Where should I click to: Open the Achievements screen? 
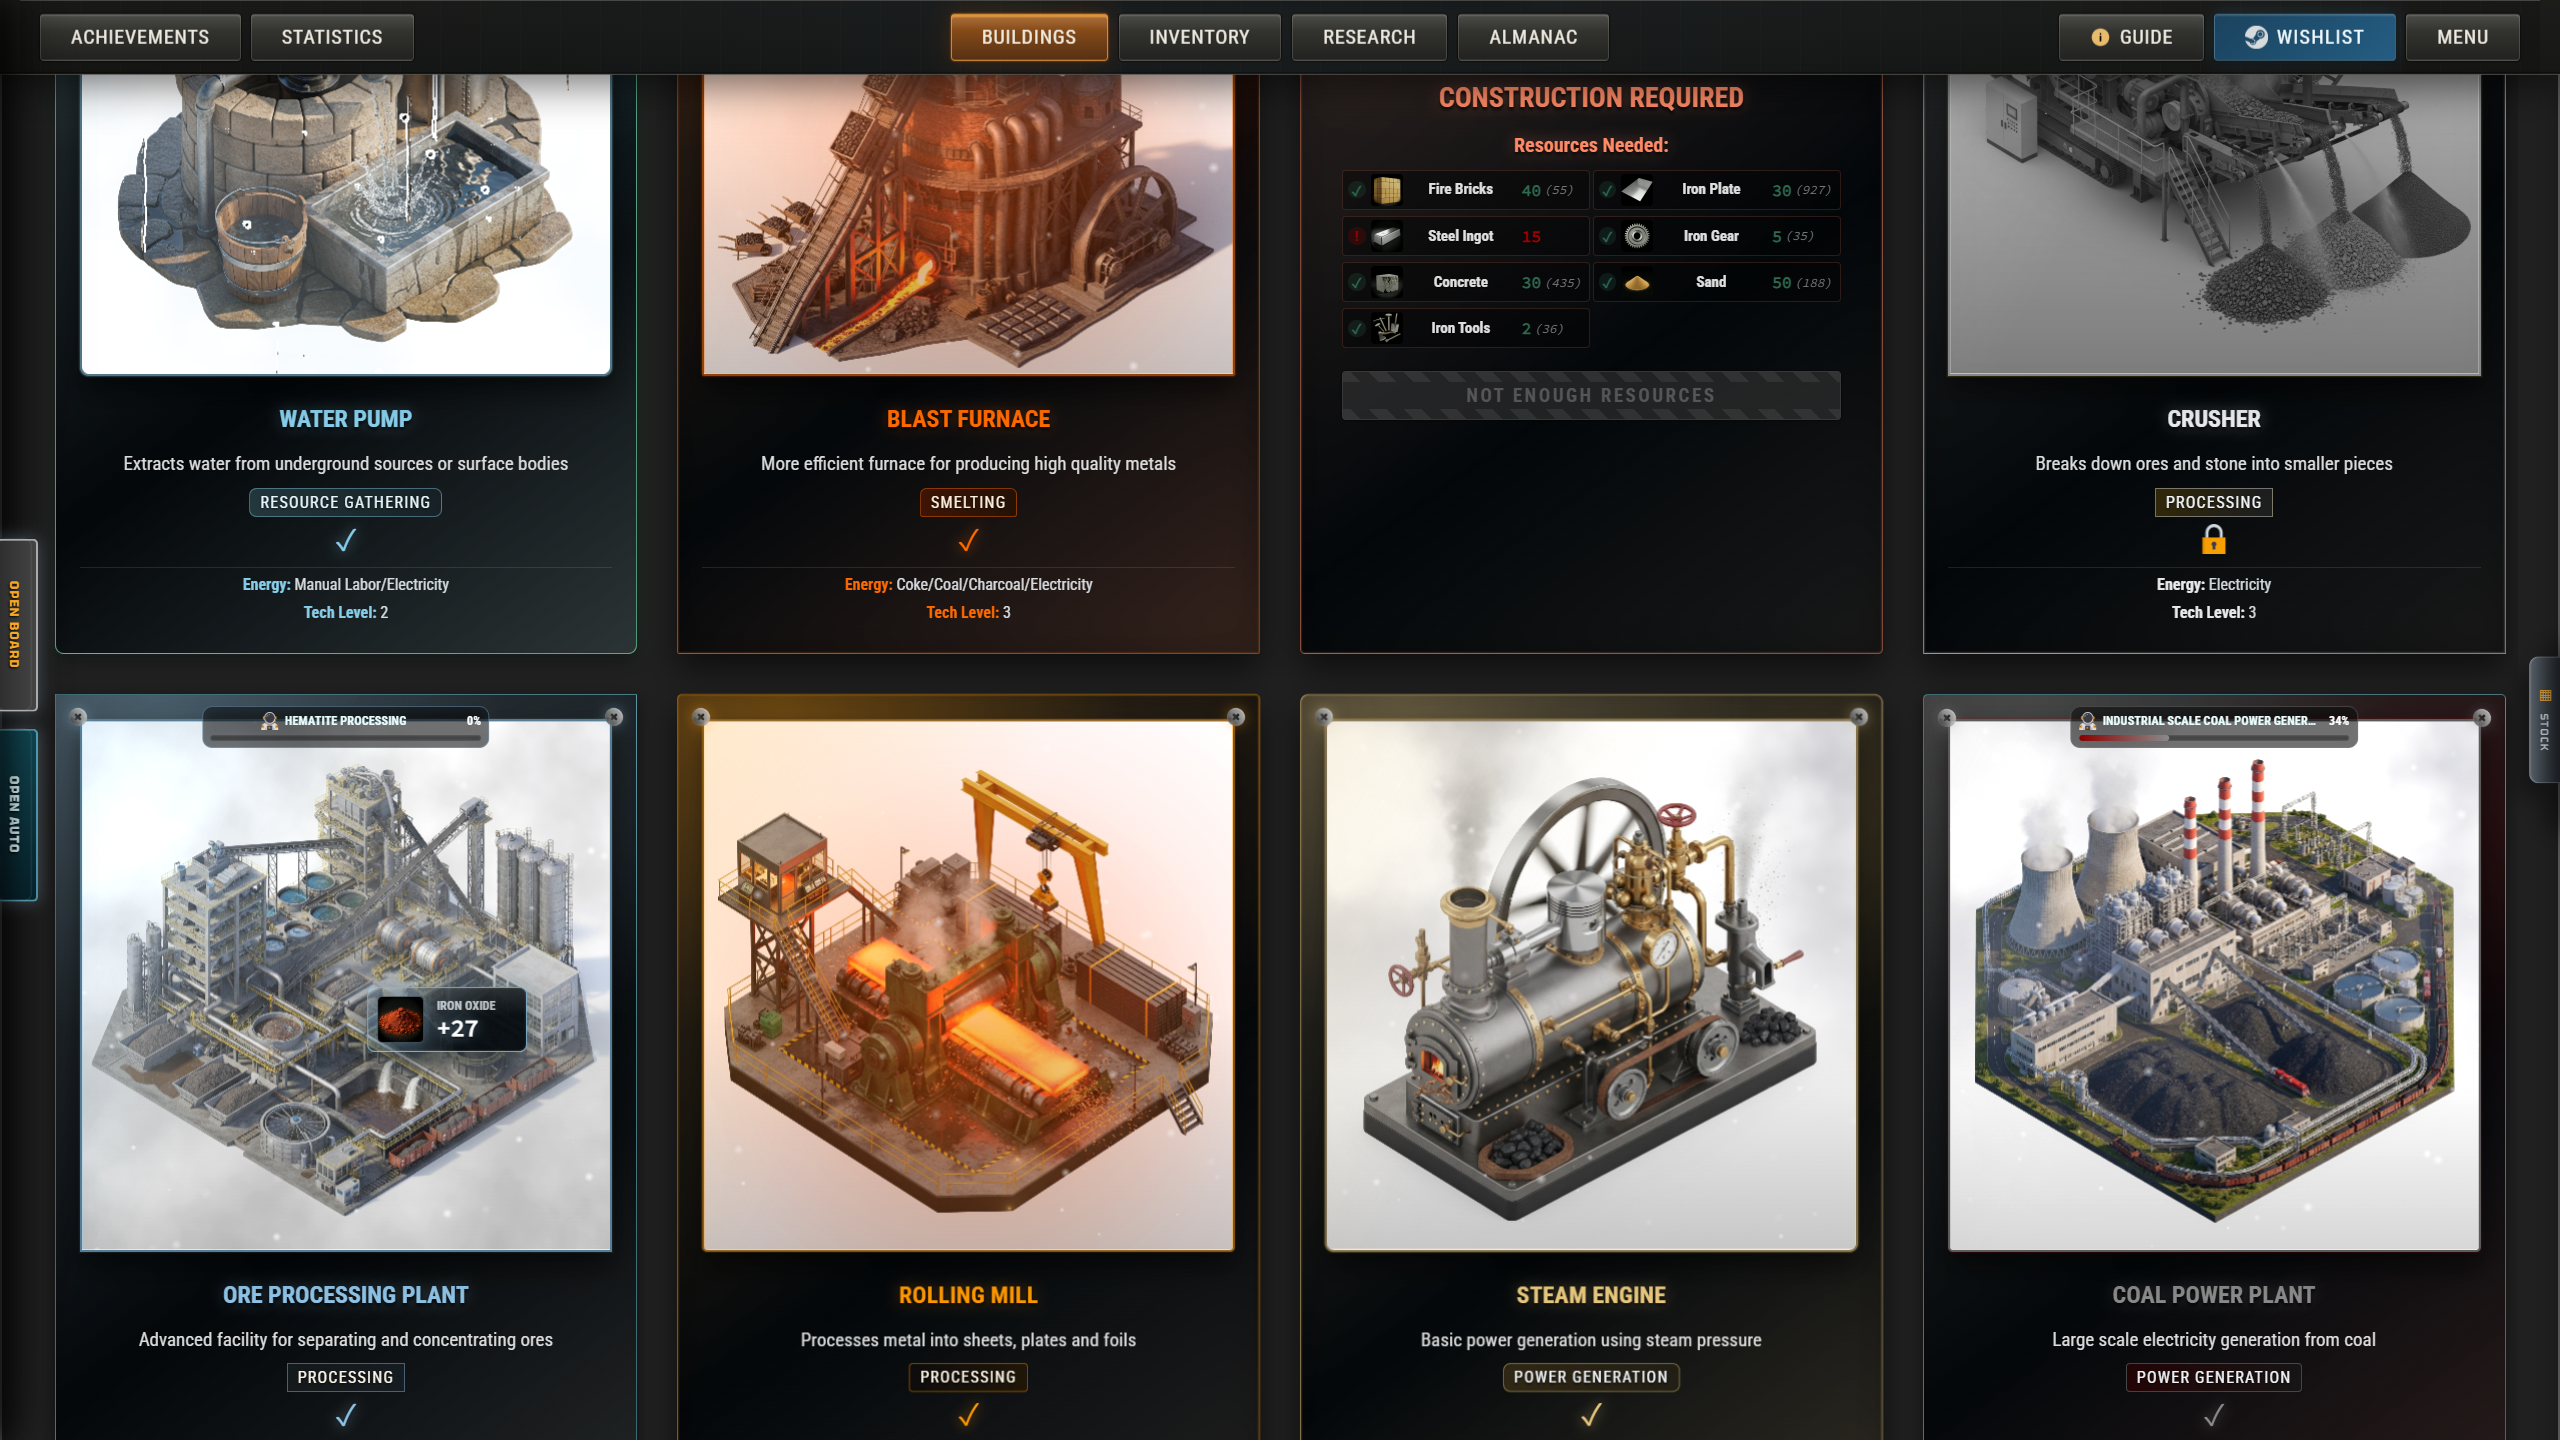140,37
